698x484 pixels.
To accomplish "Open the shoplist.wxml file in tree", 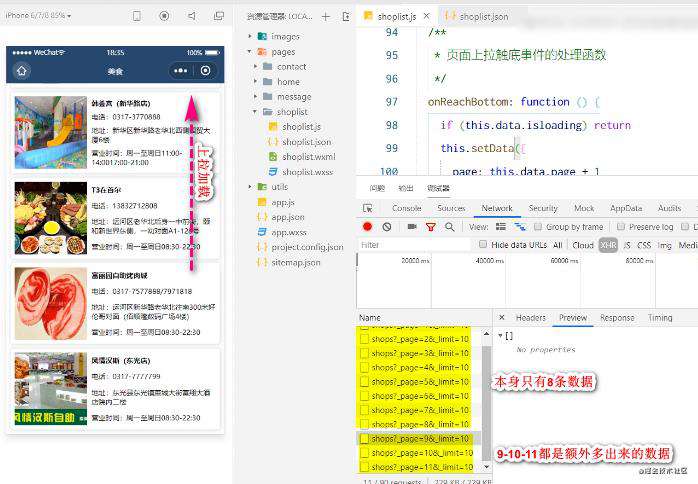I will [308, 157].
